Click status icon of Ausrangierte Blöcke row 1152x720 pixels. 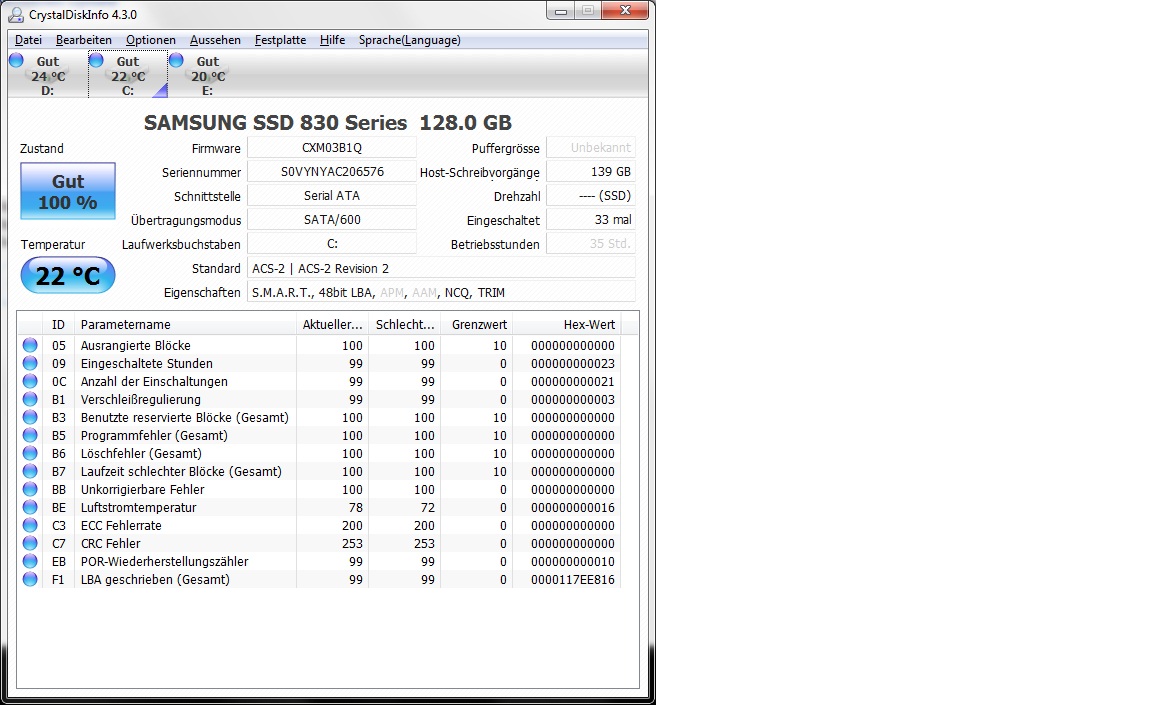[30, 345]
